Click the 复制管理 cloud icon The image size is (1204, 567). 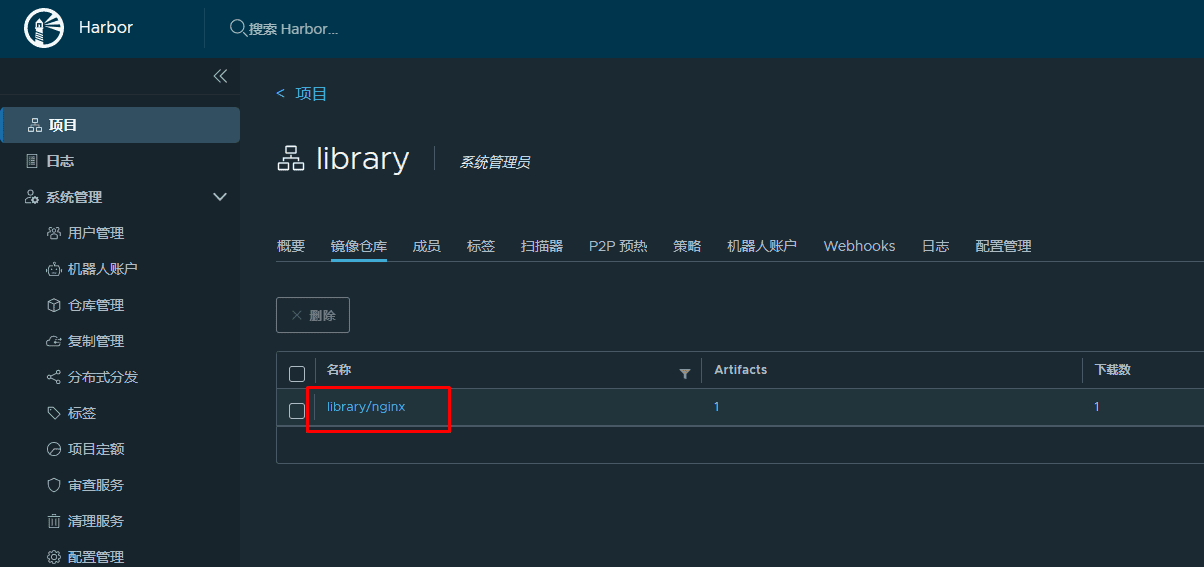tap(54, 341)
